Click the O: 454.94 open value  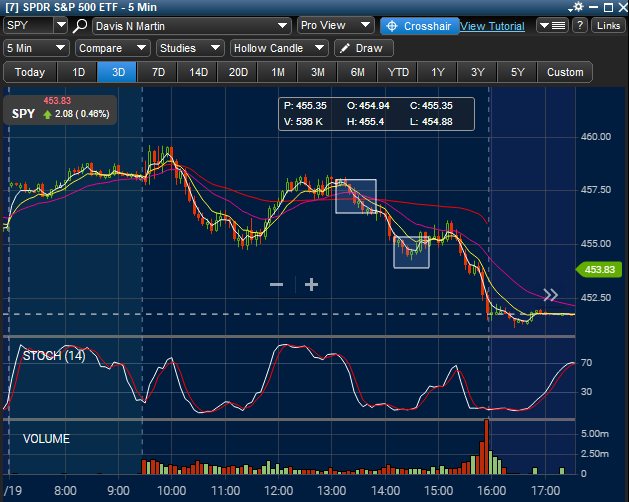pyautogui.click(x=368, y=106)
